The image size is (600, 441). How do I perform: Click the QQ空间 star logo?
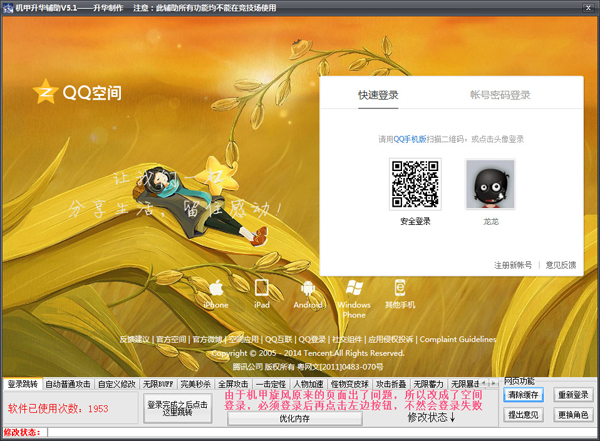[46, 92]
